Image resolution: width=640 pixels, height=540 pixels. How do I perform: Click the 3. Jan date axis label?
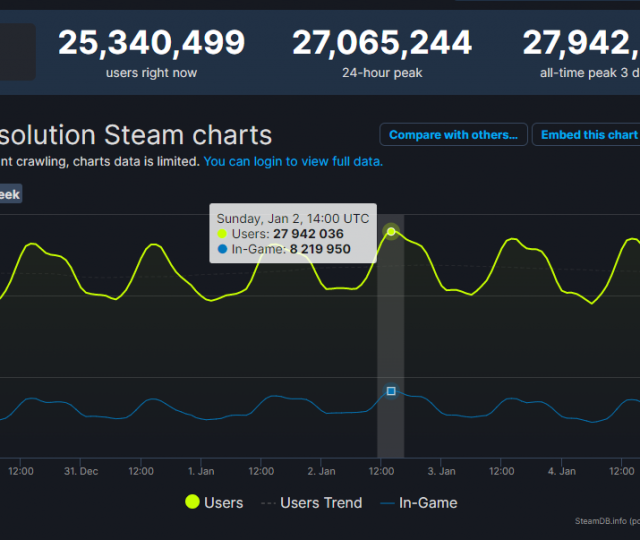441,471
